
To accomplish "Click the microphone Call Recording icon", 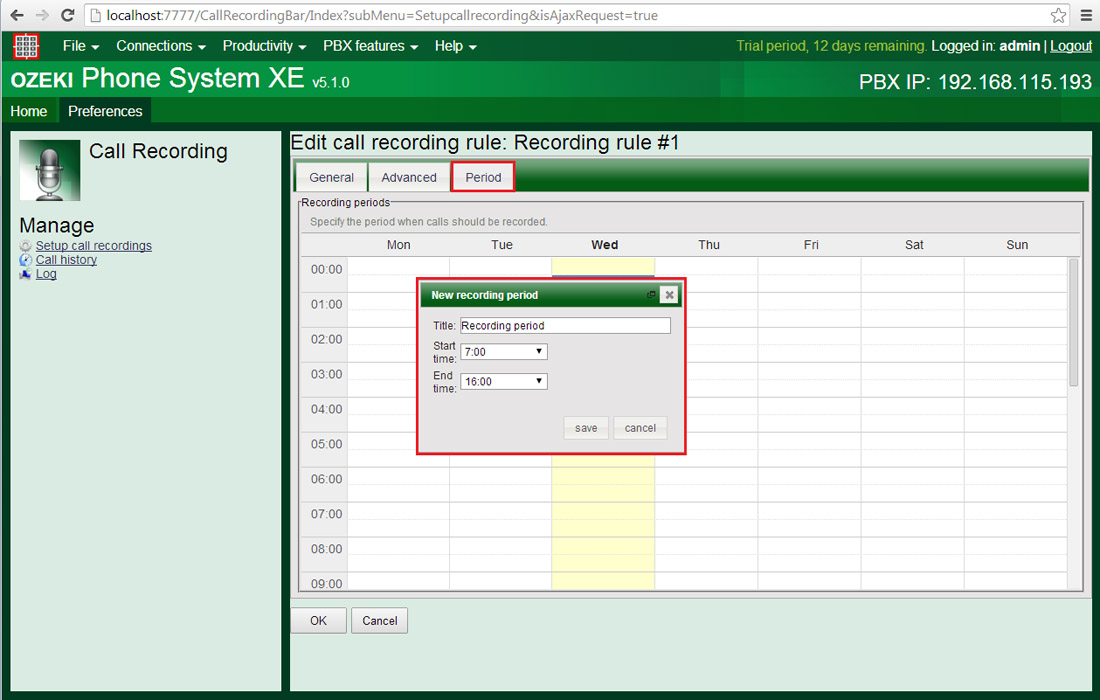I will point(50,170).
